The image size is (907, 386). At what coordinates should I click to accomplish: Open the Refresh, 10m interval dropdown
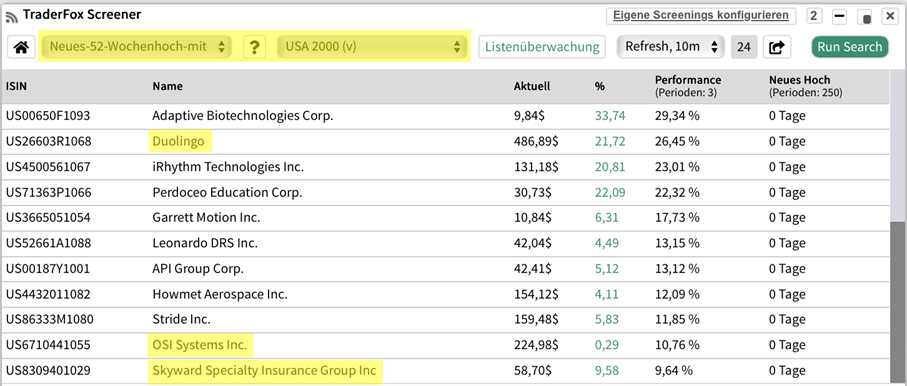click(670, 47)
